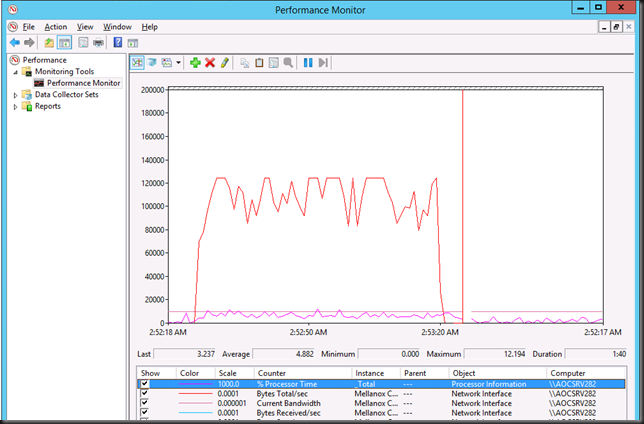This screenshot has height=424, width=644.
Task: Select the Bytes Total/sec counter row
Action: tap(381, 394)
